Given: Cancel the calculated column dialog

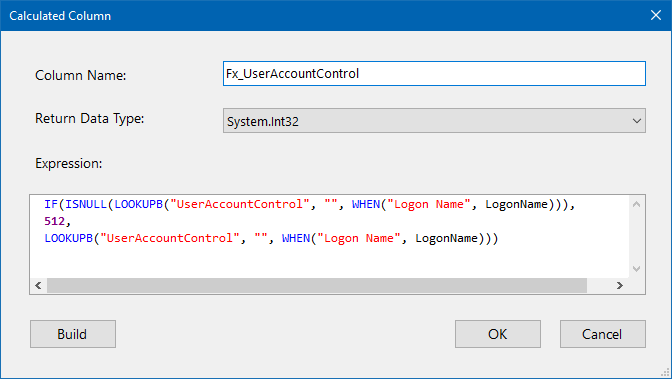Looking at the screenshot, I should (602, 334).
